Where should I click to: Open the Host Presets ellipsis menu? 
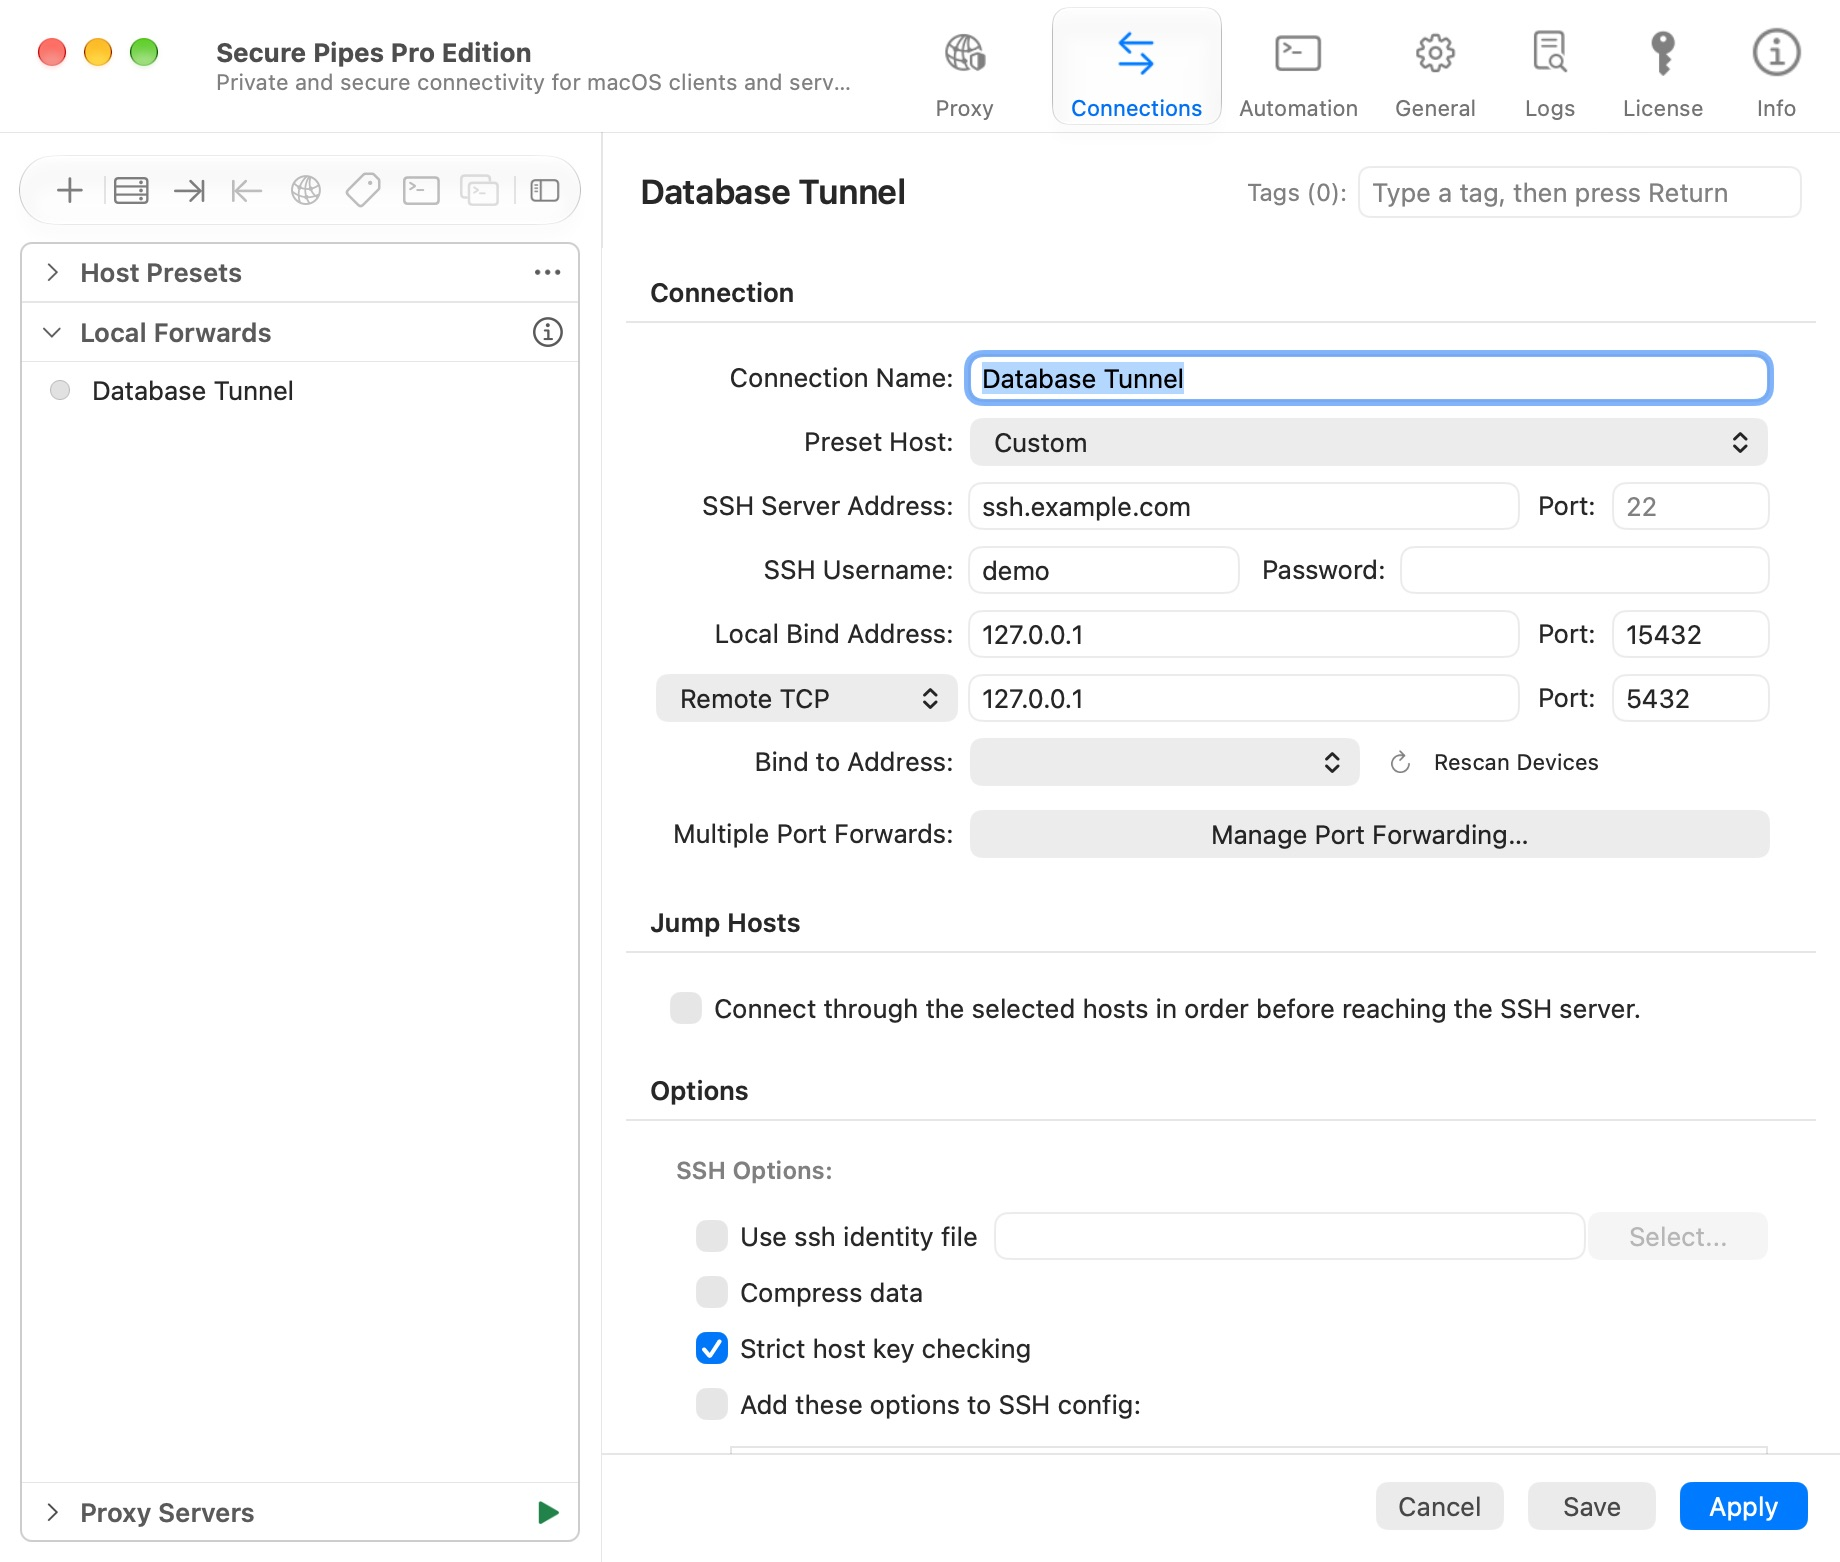(547, 272)
